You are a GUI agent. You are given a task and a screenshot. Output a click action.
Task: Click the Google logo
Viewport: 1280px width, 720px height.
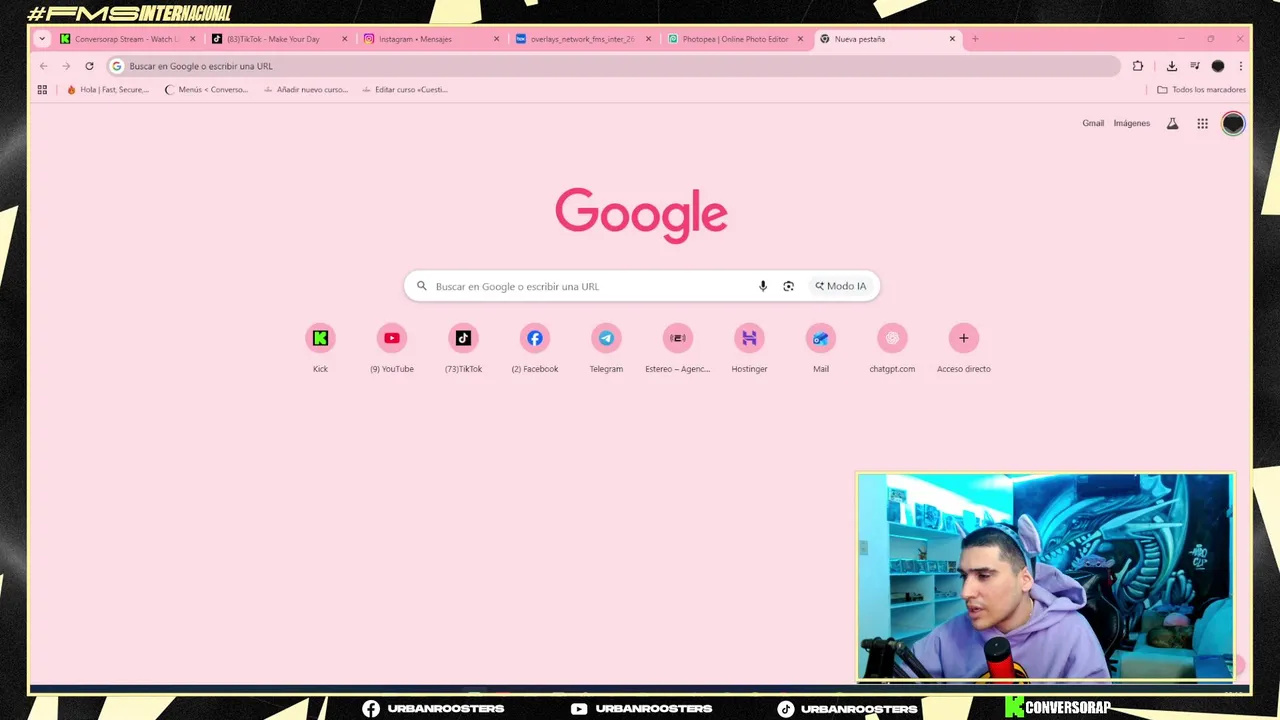tap(641, 214)
